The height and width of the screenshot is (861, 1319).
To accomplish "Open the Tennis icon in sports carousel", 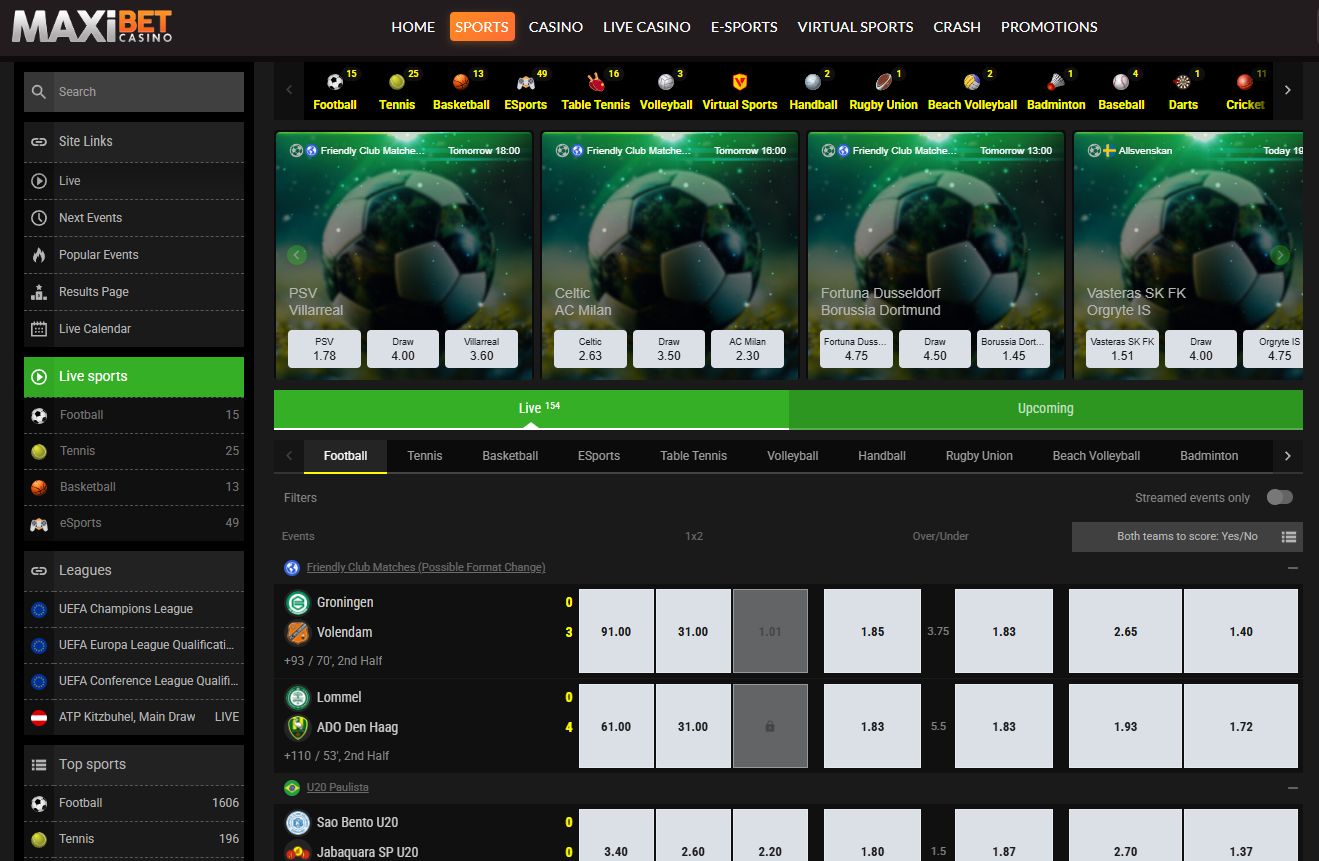I will pos(397,83).
